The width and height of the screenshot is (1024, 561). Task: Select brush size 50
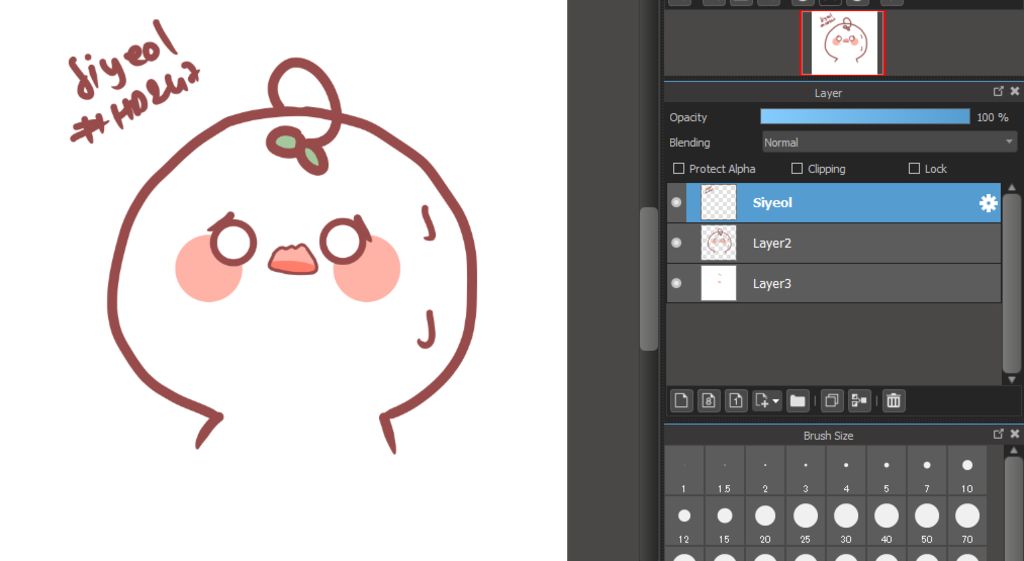click(x=927, y=521)
